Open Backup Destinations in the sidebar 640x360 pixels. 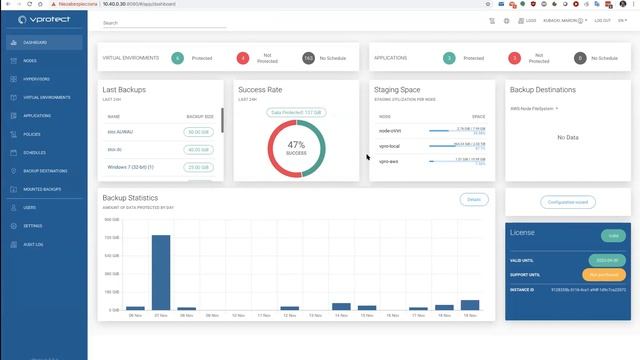tap(44, 171)
